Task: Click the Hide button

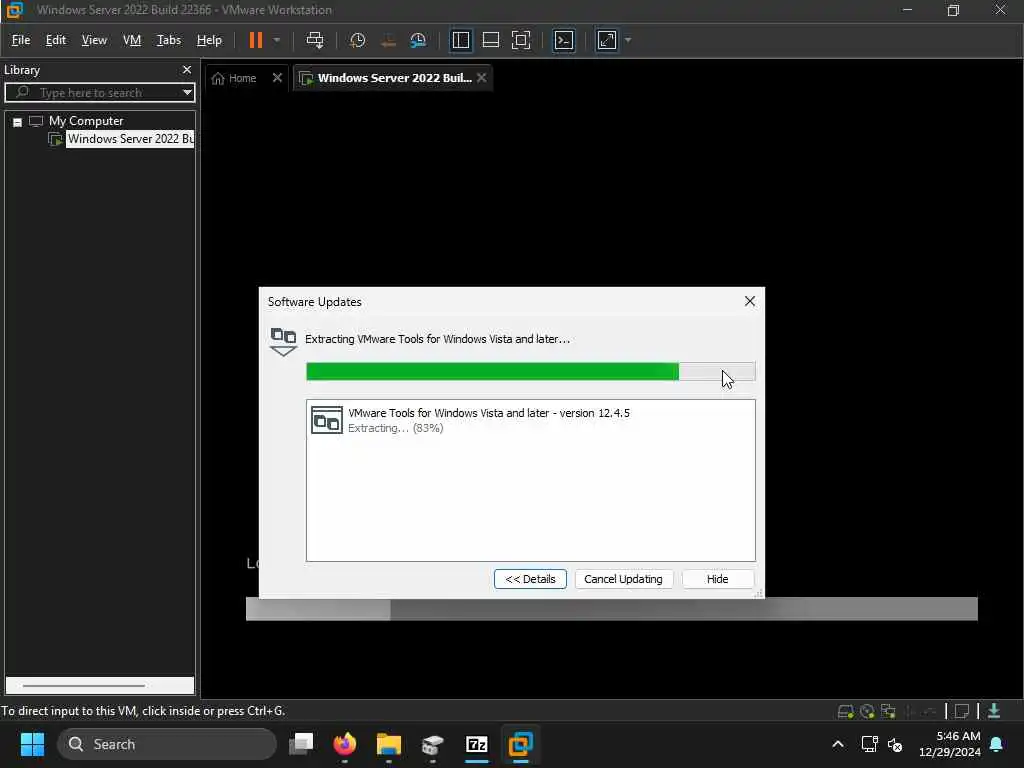Action: (x=717, y=579)
